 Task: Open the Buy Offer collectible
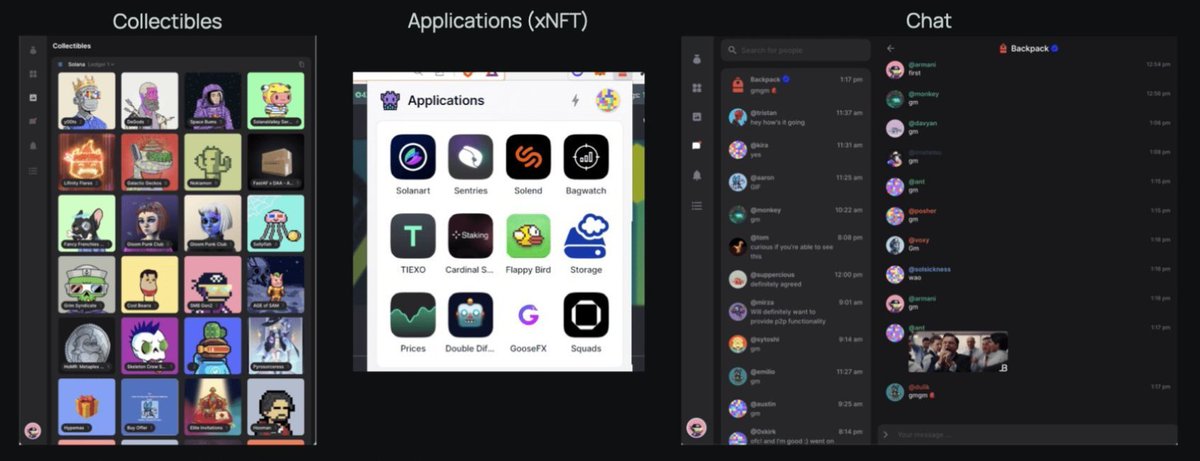point(150,407)
